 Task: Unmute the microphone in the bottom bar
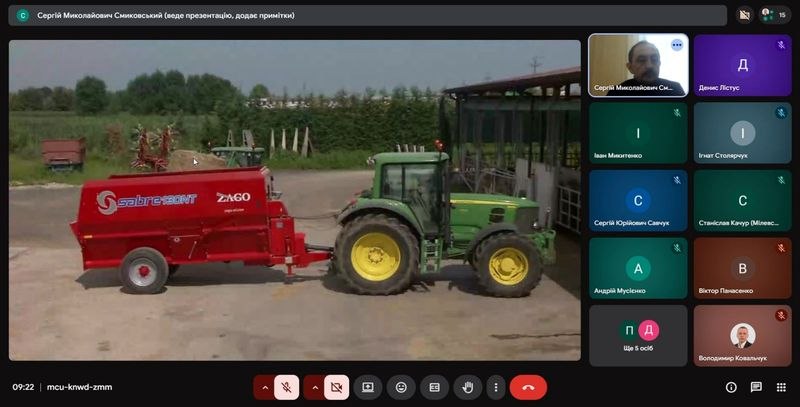(286, 387)
